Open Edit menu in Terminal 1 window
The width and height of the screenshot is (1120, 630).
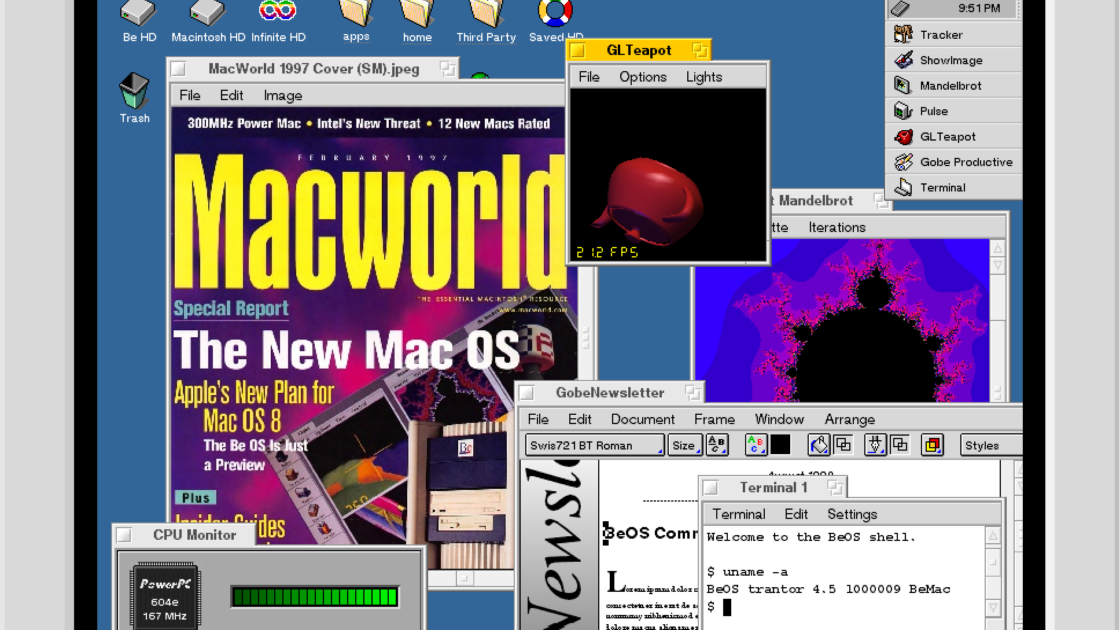796,514
